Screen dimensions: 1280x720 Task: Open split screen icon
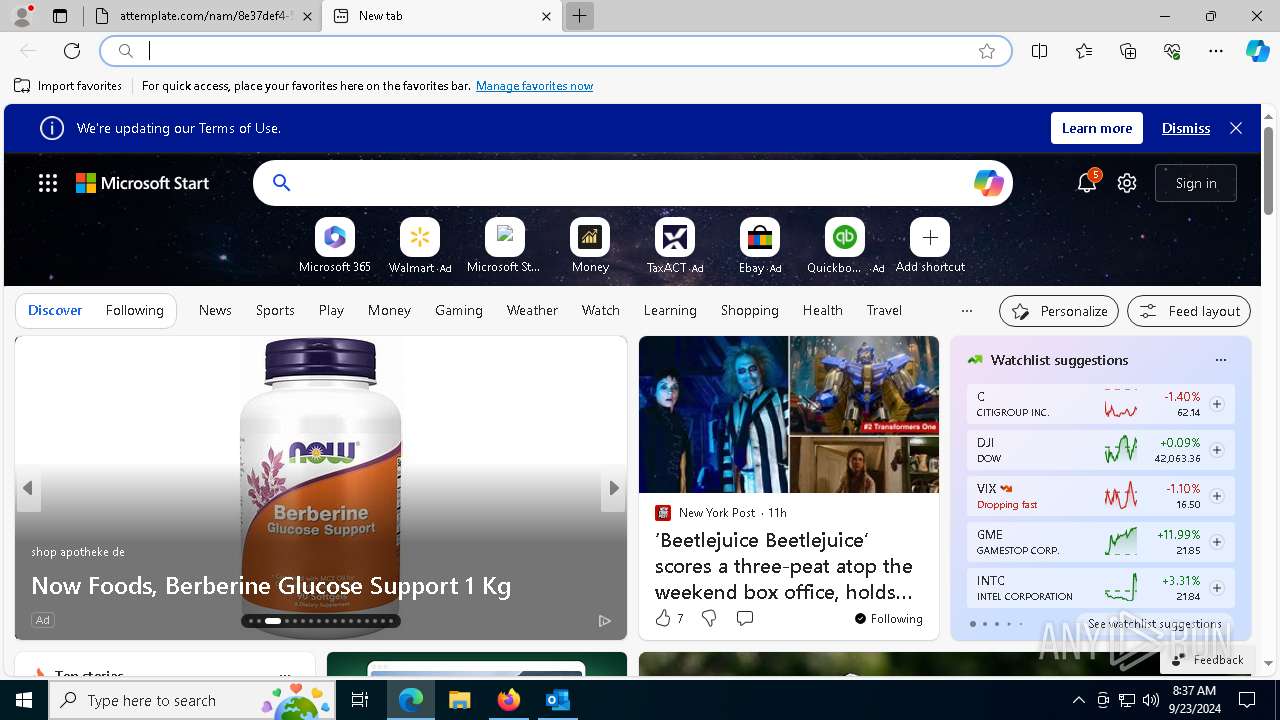click(1040, 51)
